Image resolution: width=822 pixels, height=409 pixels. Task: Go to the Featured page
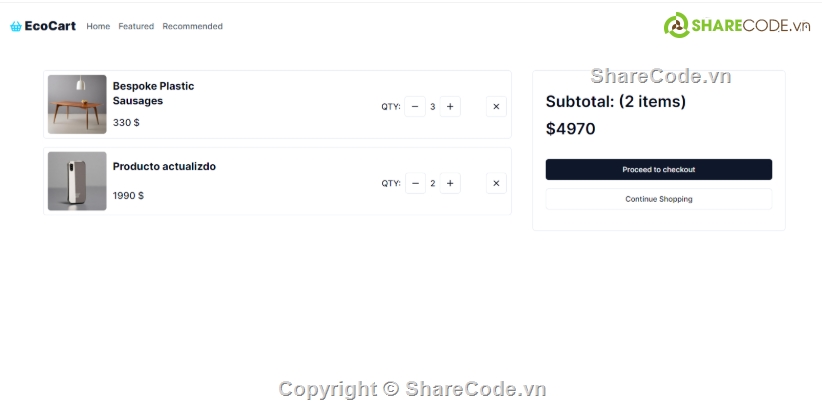coord(136,26)
